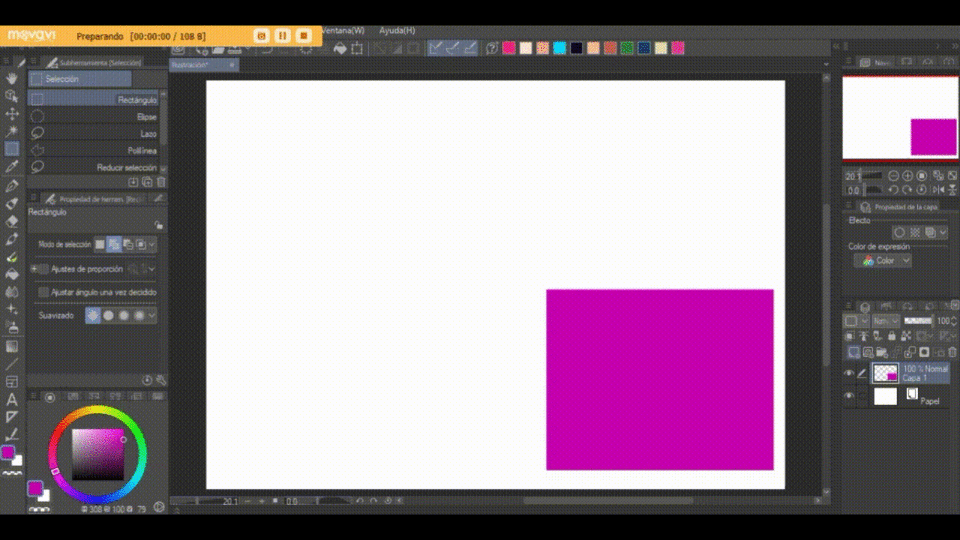Select the magenta main color swatch
Image resolution: width=960 pixels, height=540 pixels.
coord(35,488)
